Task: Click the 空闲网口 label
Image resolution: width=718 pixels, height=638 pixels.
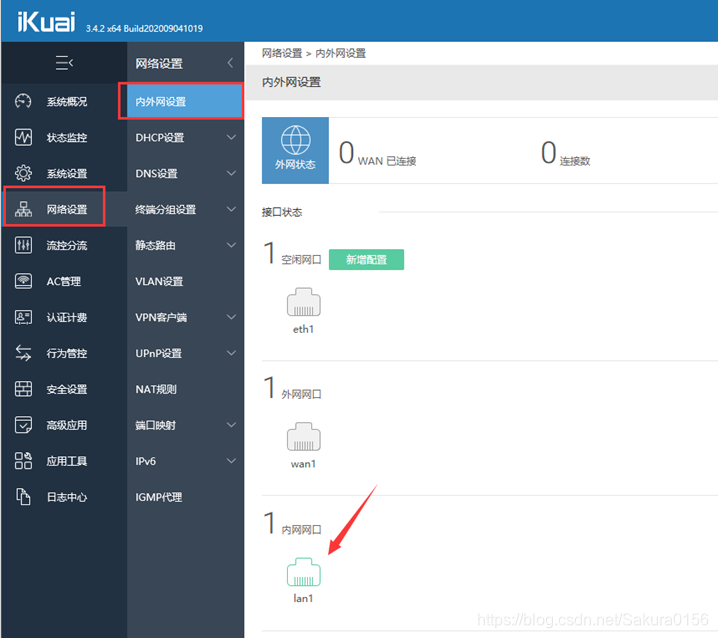Action: pyautogui.click(x=301, y=260)
